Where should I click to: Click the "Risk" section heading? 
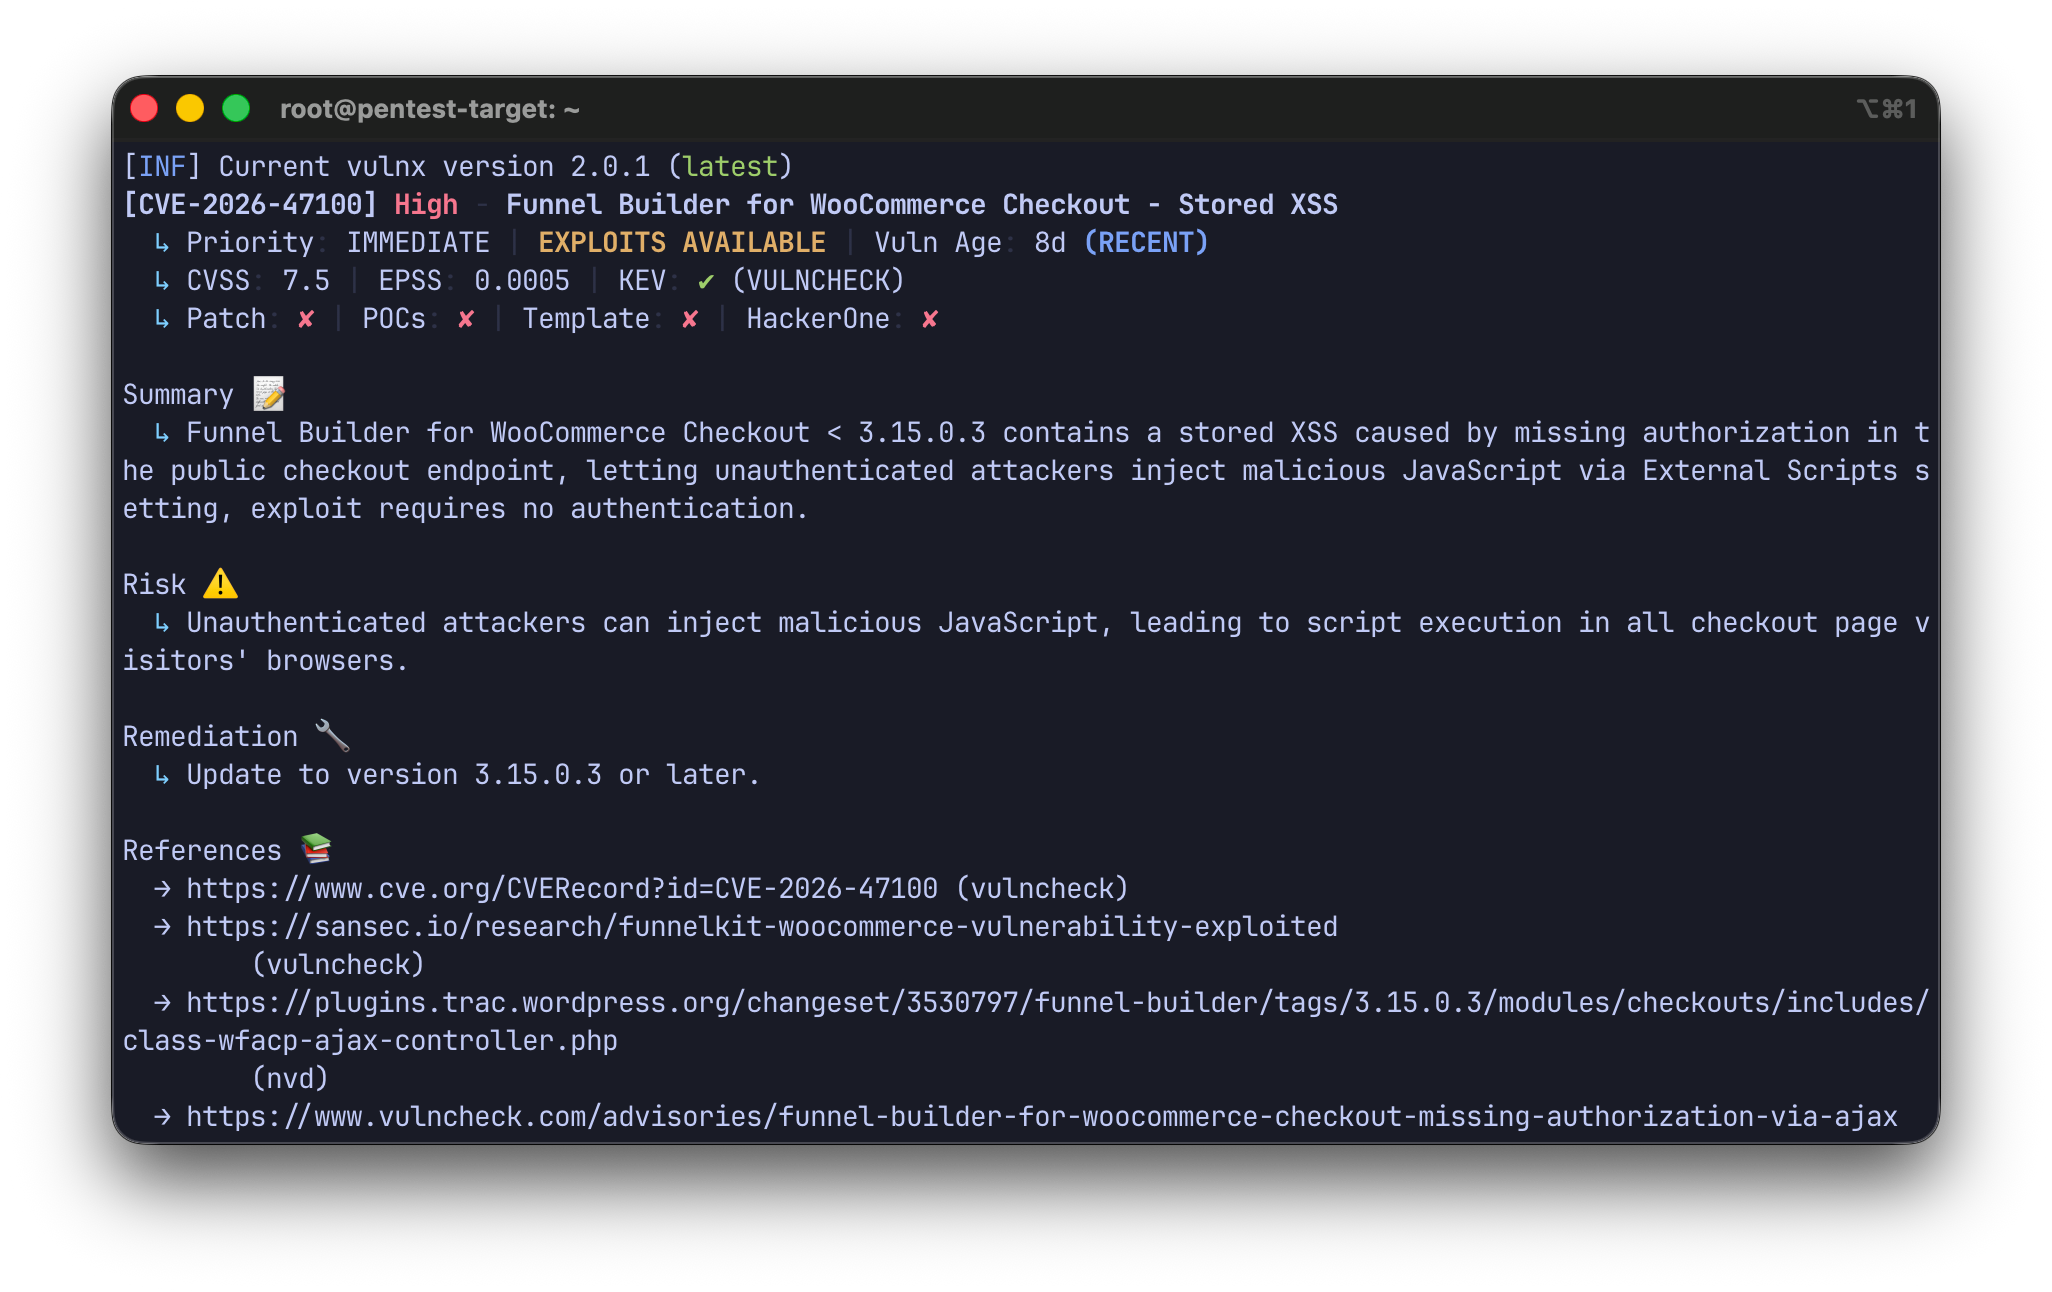click(x=154, y=584)
